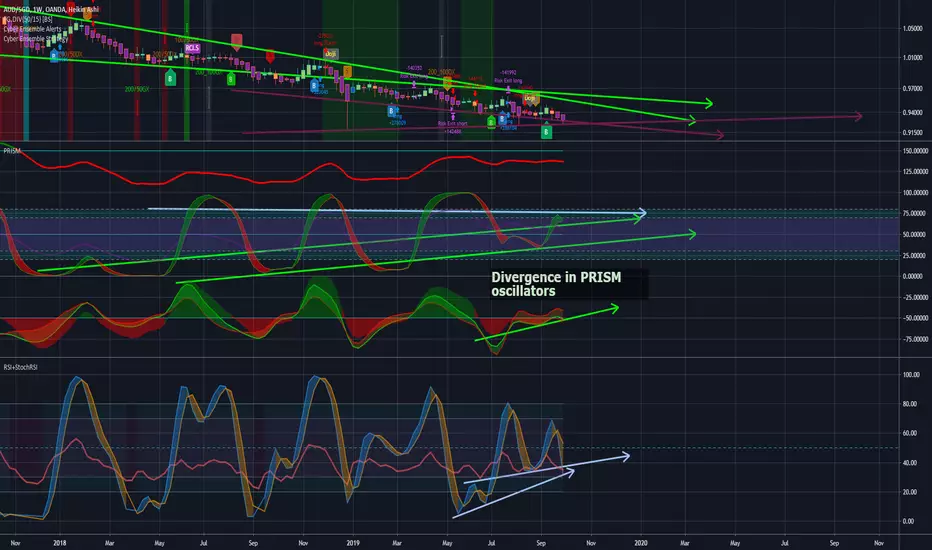Click the Doji marker near September 2019
Screen dimensions: 932x550
(x=530, y=99)
